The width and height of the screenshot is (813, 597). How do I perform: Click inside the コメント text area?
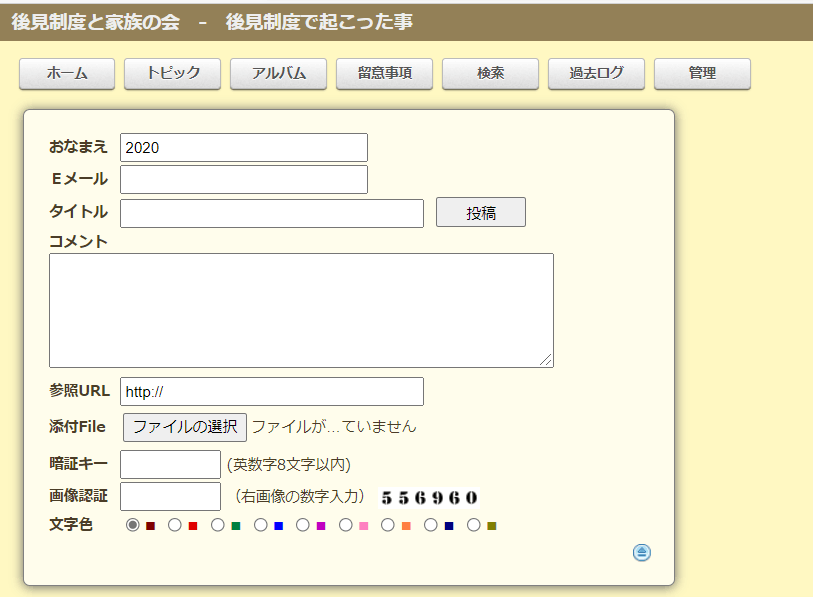coord(301,310)
